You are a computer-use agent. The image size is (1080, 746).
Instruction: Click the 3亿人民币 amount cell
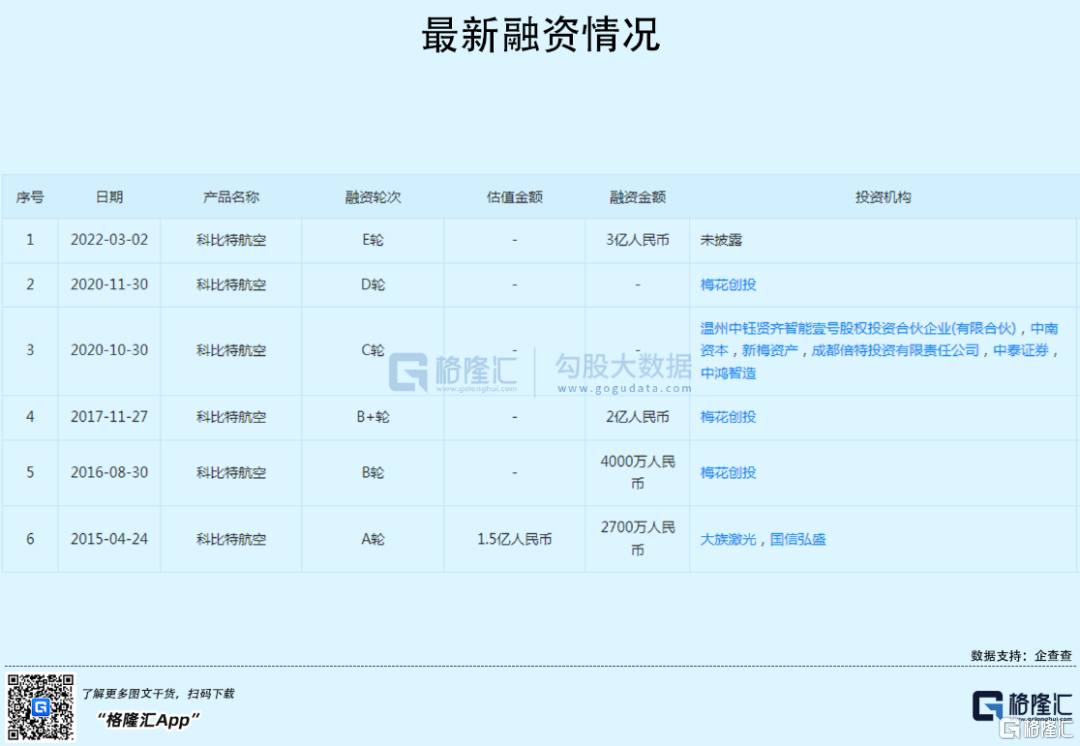click(637, 240)
